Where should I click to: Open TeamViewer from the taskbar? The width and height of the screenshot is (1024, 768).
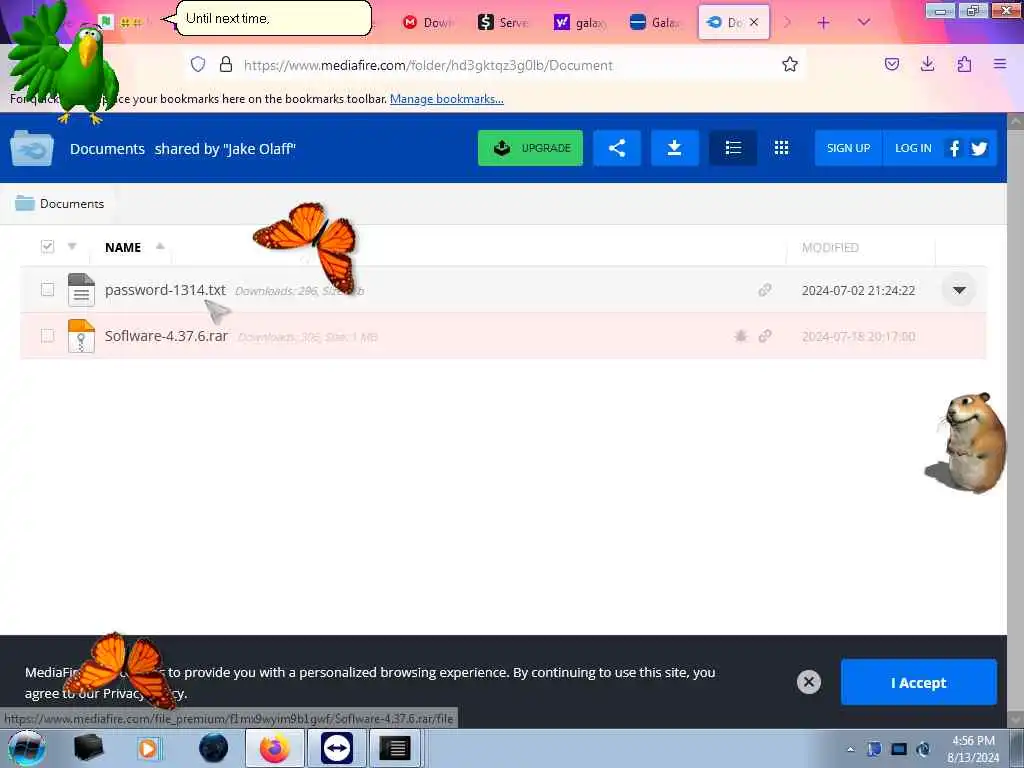pos(336,748)
